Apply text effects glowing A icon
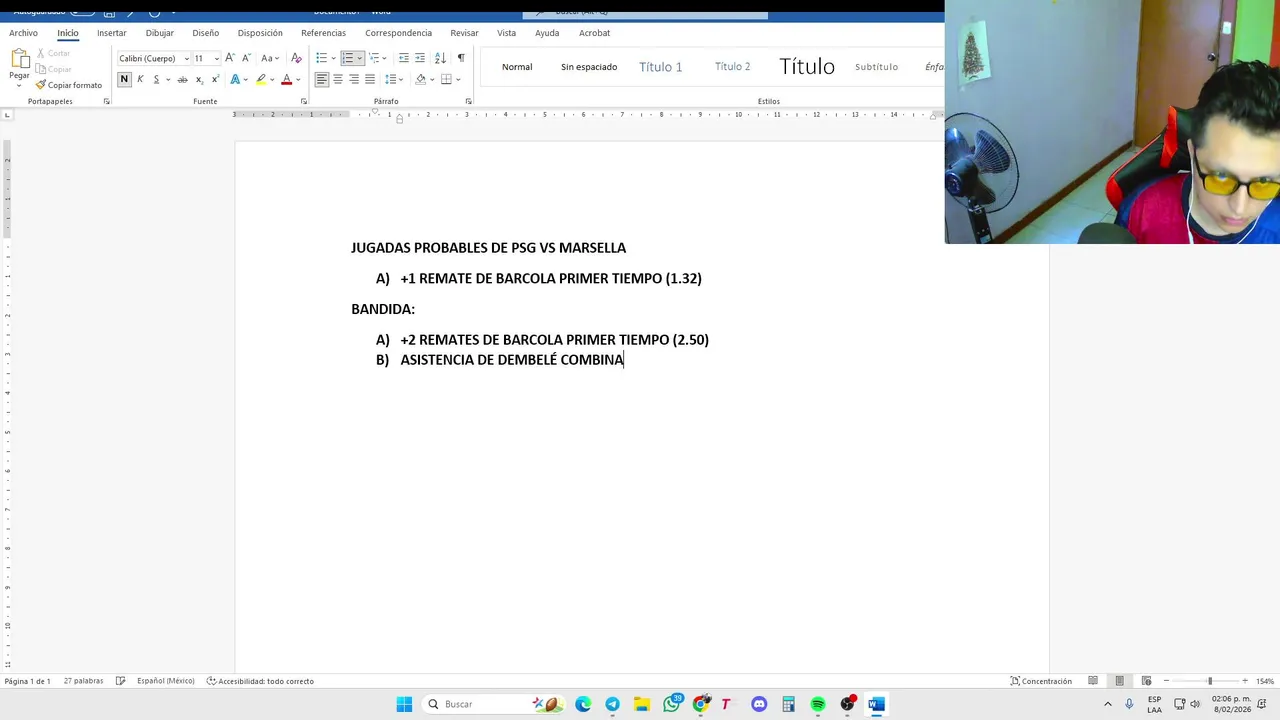Screen dimensions: 1280x720 (235, 79)
